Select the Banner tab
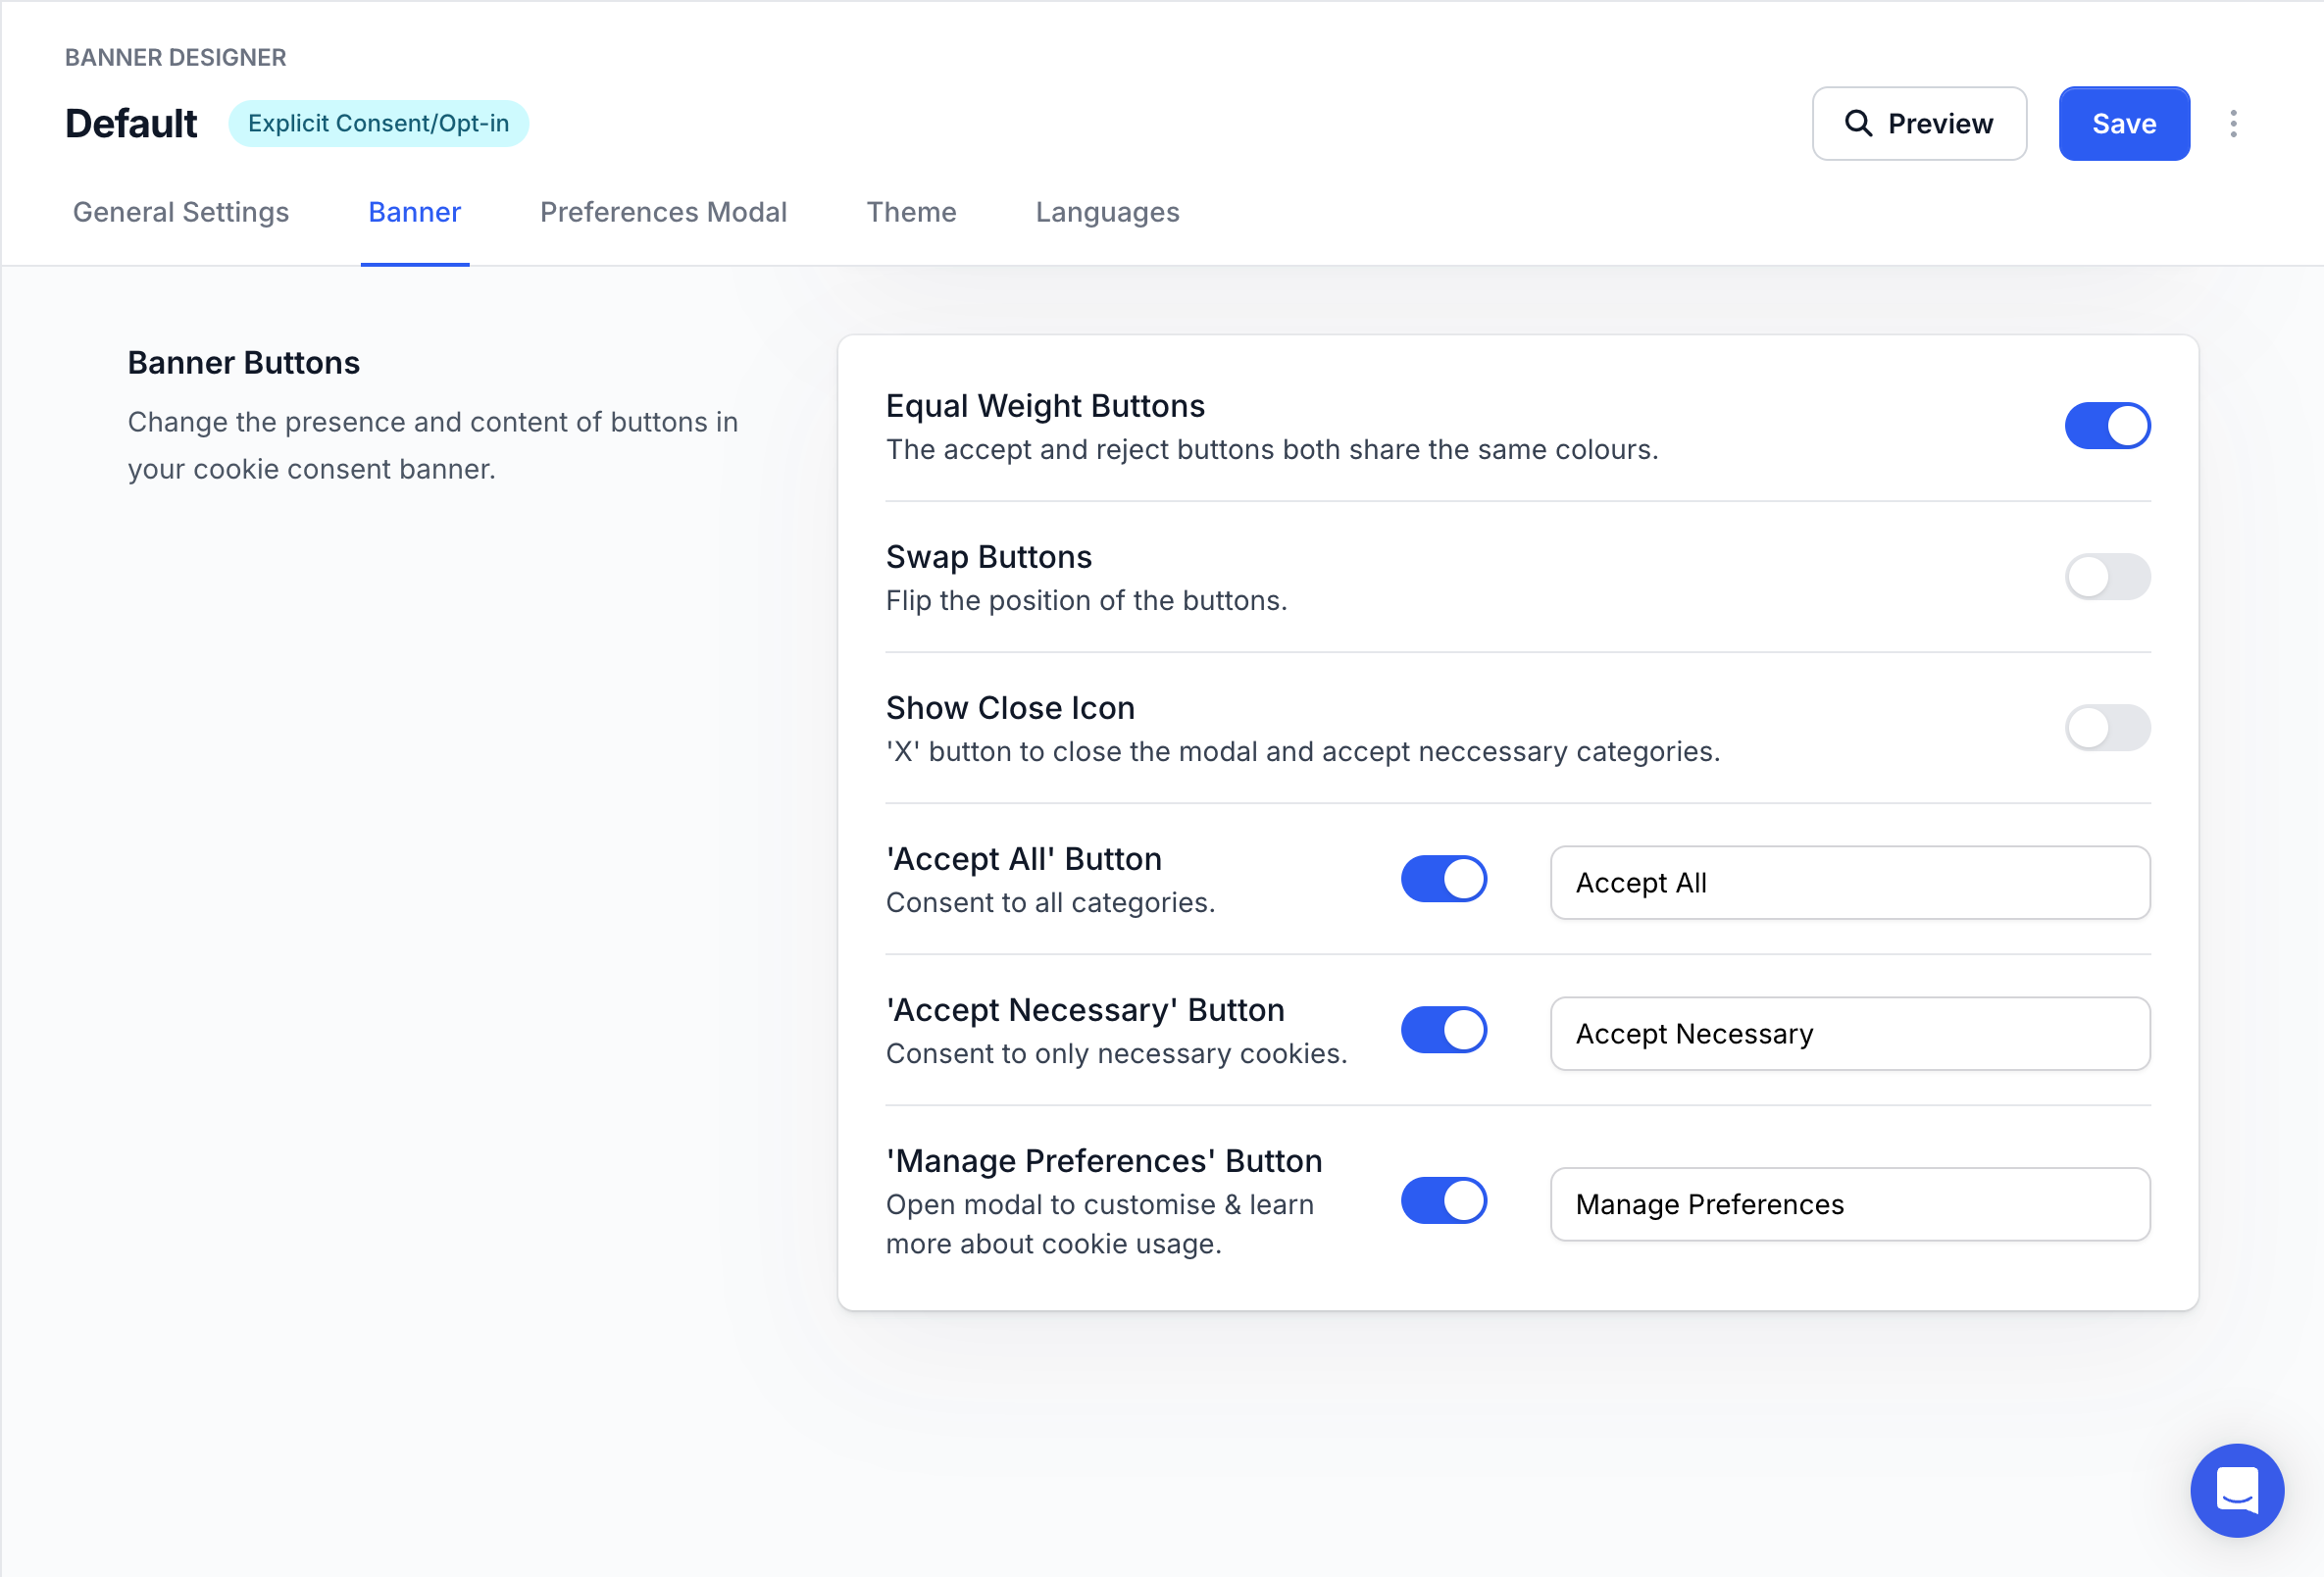 click(415, 212)
